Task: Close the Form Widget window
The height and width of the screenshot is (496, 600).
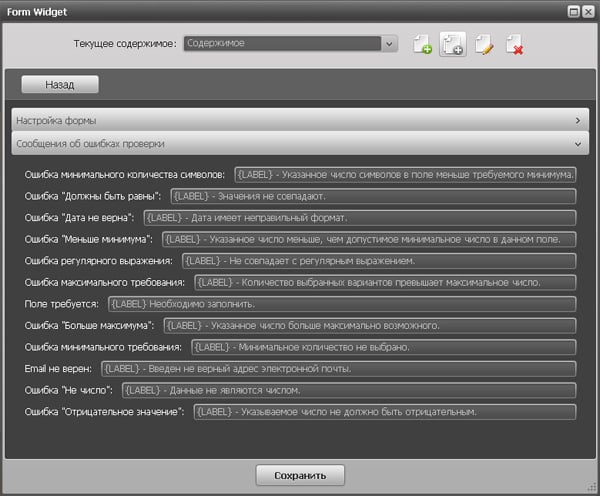Action: click(x=589, y=10)
